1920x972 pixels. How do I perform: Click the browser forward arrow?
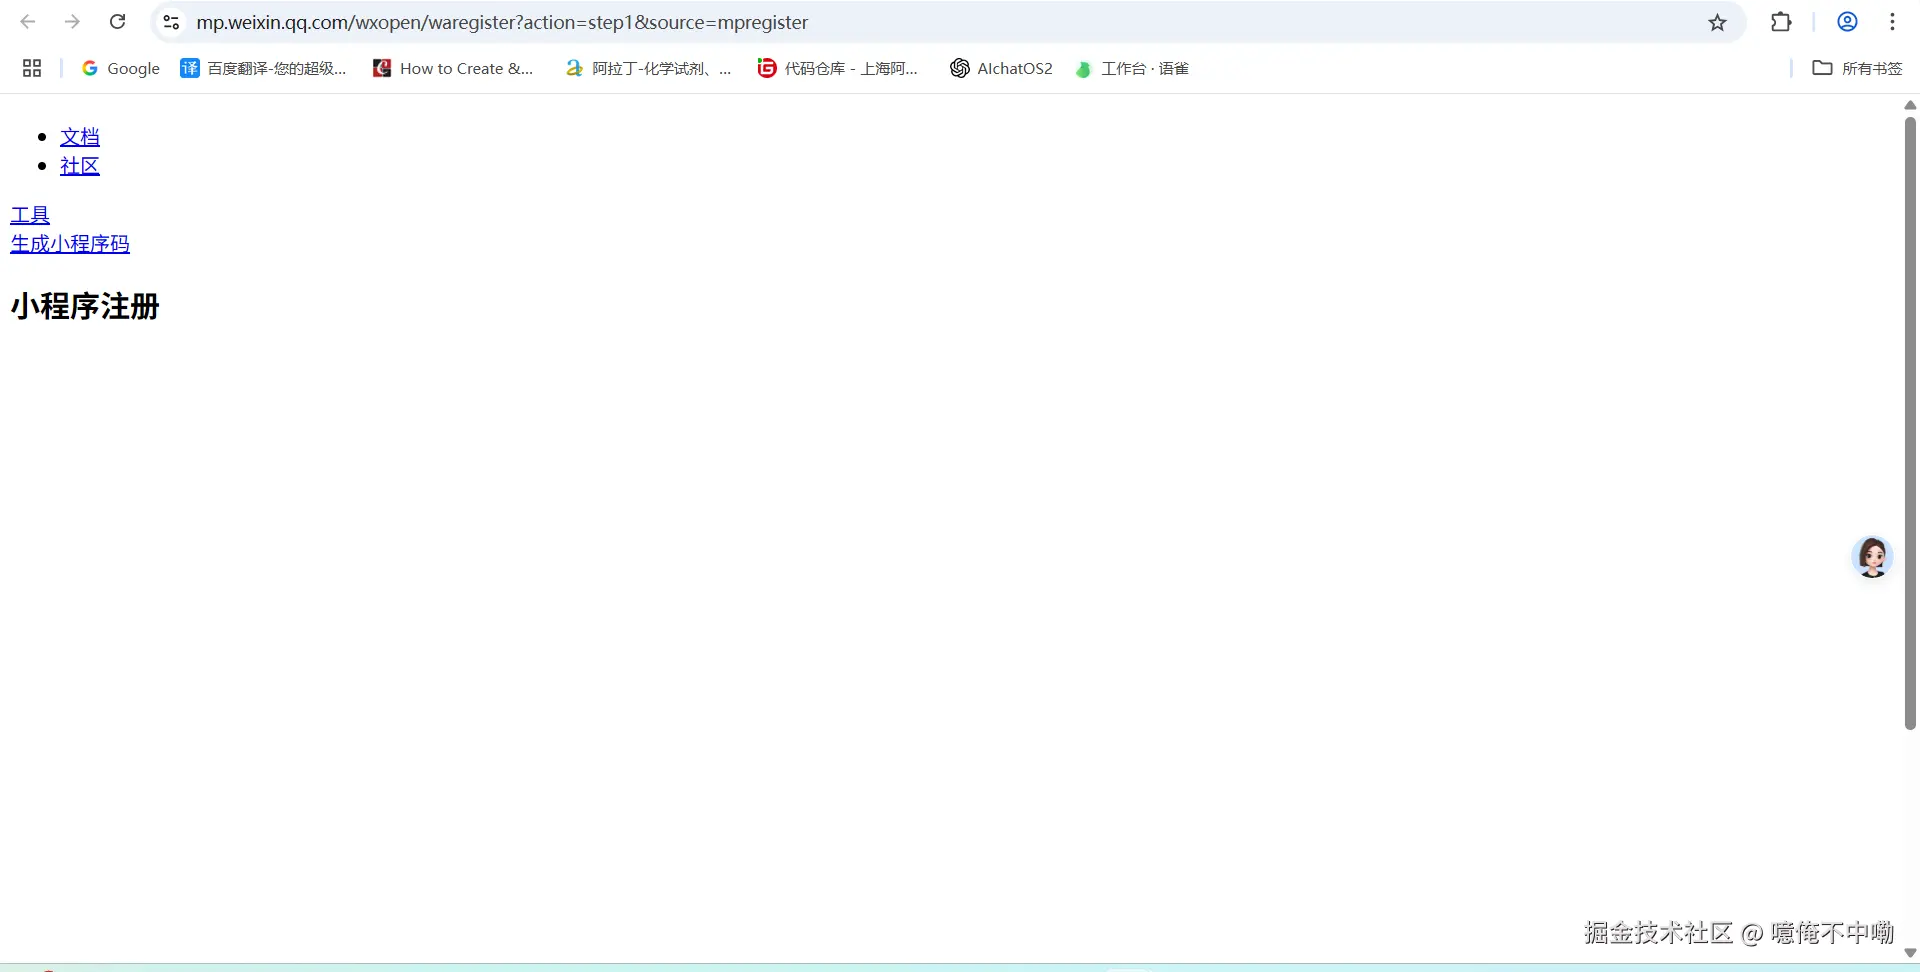point(72,22)
